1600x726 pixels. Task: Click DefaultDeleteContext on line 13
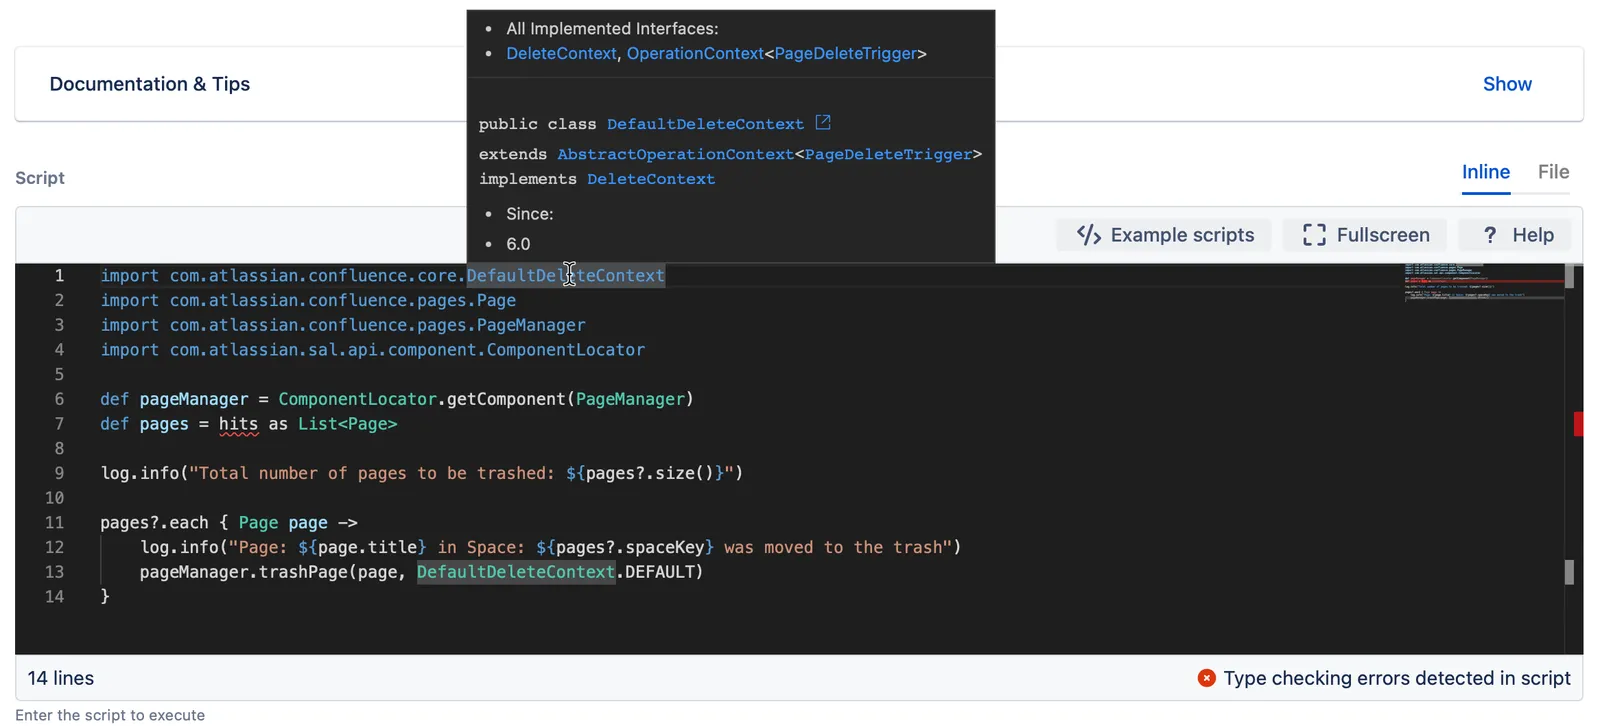(516, 572)
